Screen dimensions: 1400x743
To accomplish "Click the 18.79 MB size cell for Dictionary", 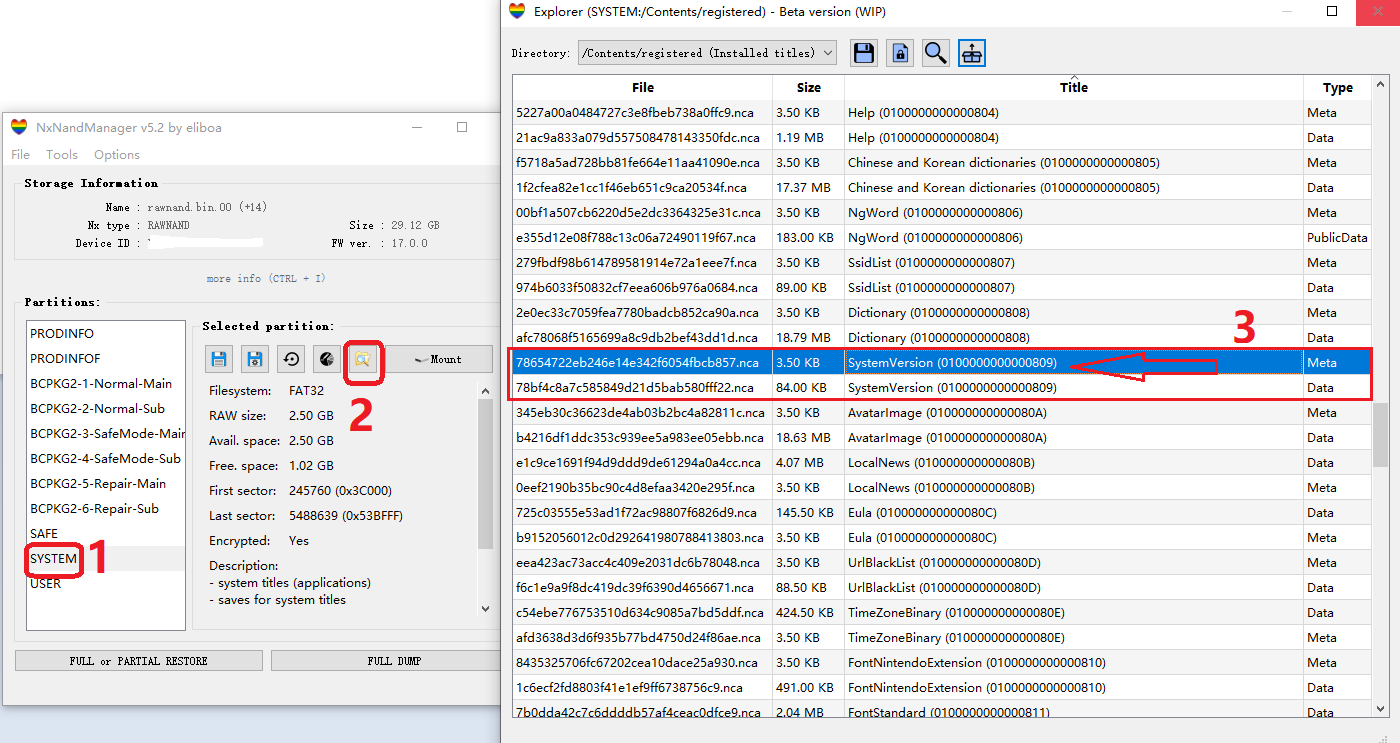I will (809, 337).
